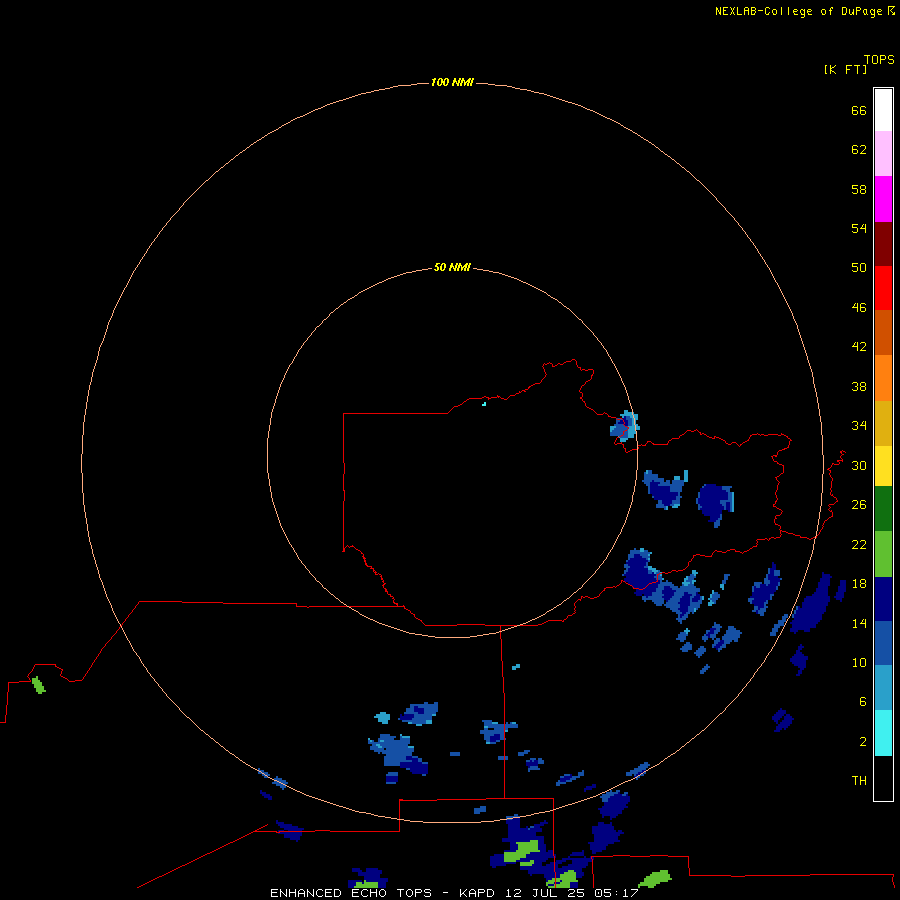Screen dimensions: 900x900
Task: Click the black TH threshold swatch
Action: tap(883, 778)
